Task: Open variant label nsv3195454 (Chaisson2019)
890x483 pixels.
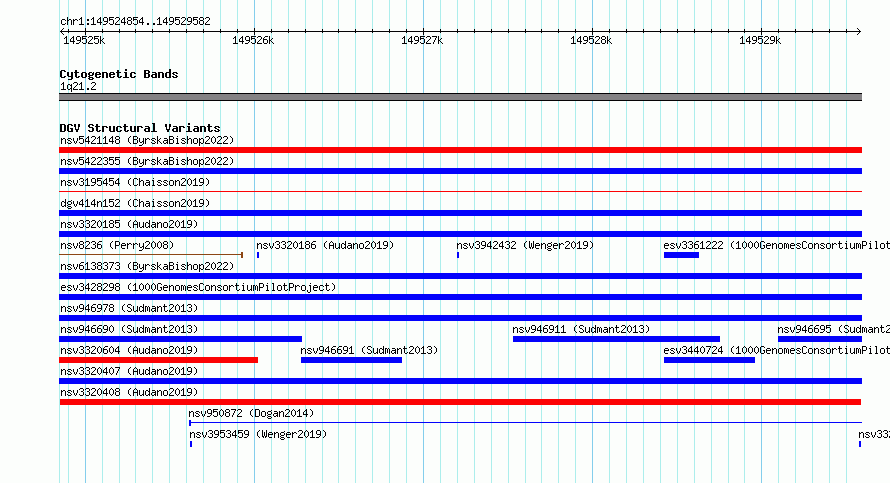Action: (135, 182)
